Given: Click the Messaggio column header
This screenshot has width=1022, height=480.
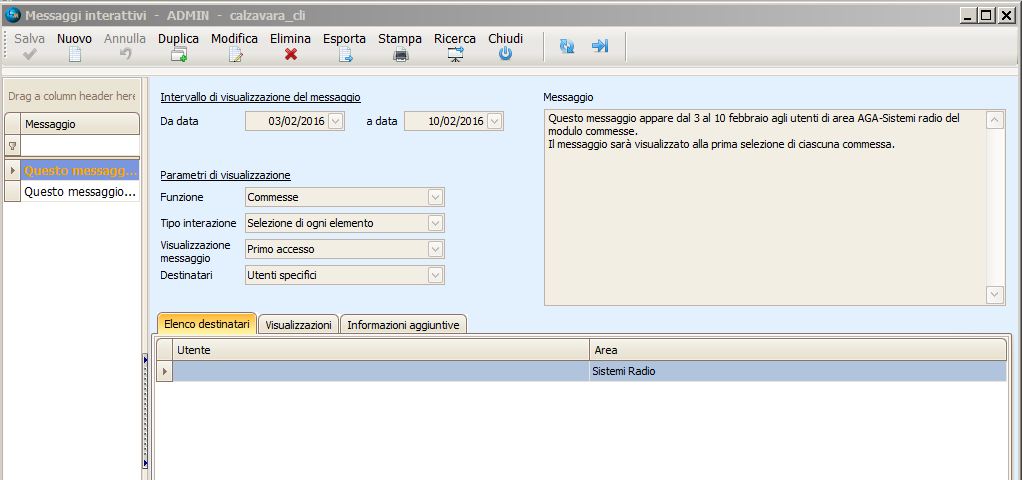Looking at the screenshot, I should point(80,124).
